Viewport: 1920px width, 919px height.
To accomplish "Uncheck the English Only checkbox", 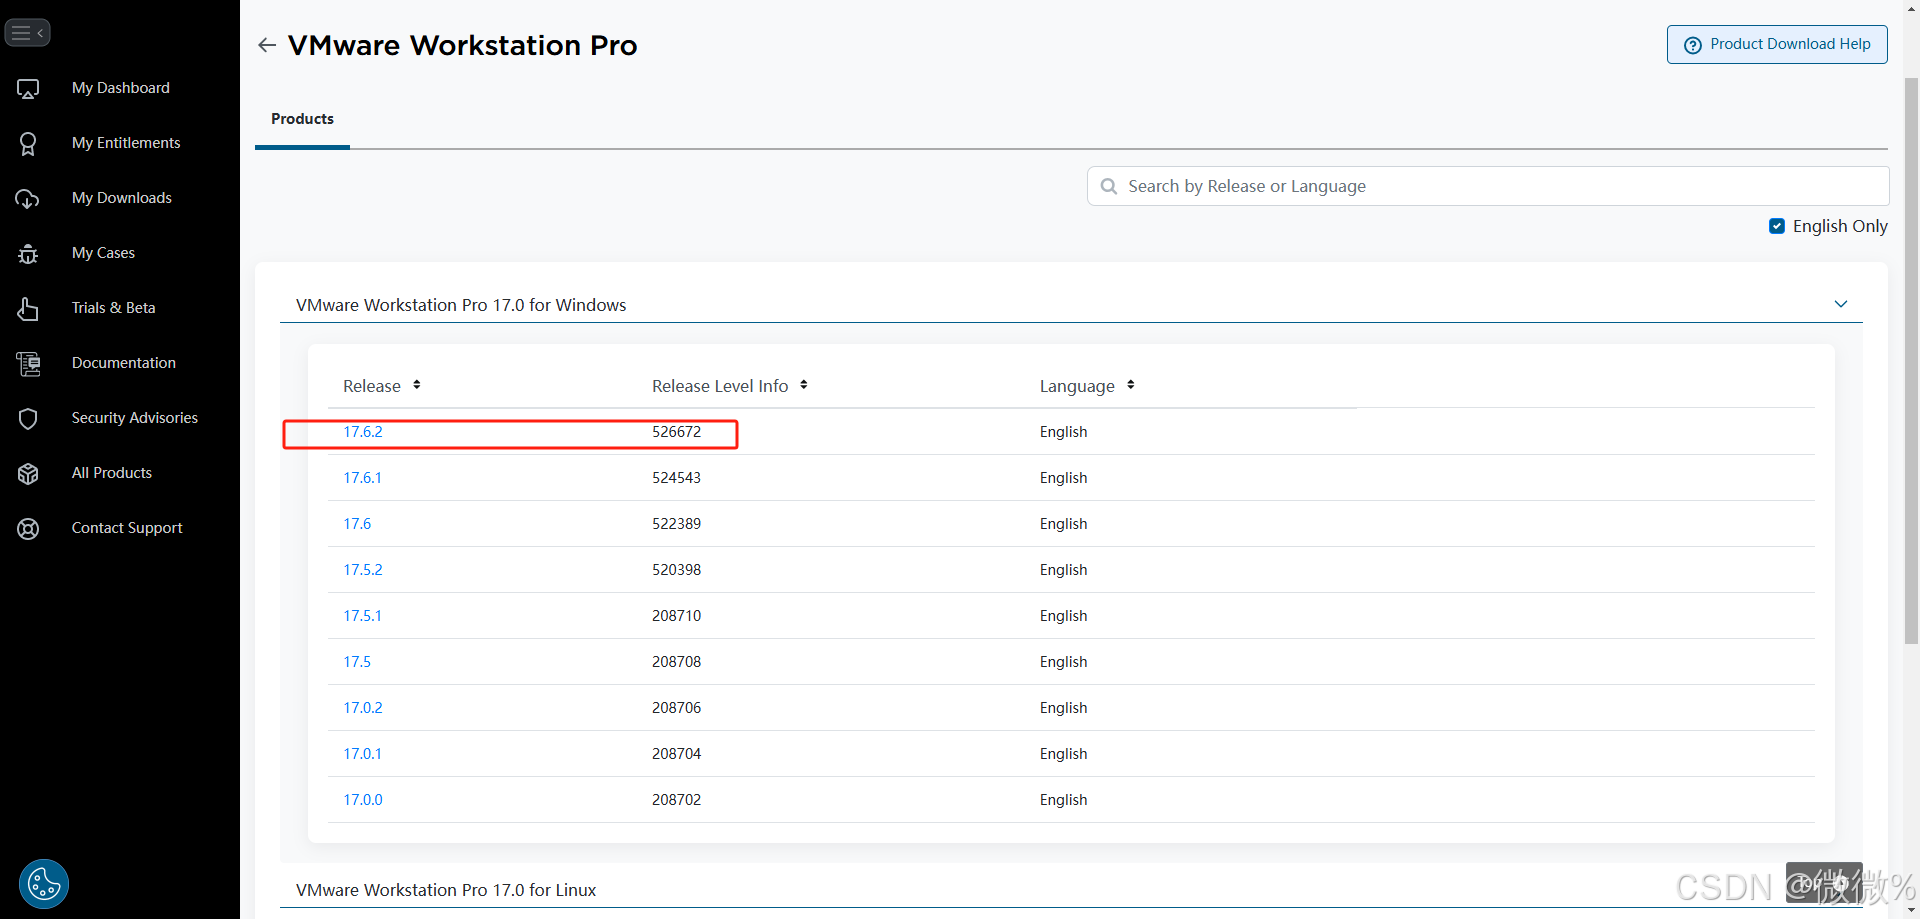I will point(1777,226).
